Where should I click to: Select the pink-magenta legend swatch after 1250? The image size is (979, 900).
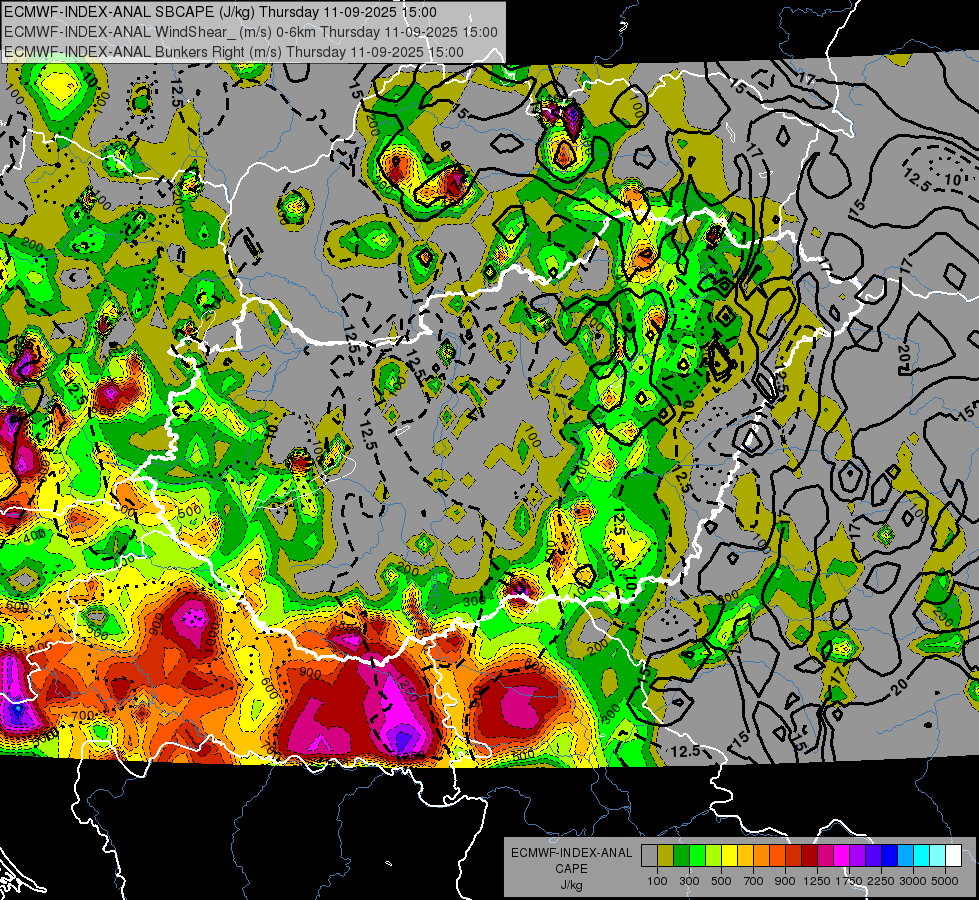[x=825, y=856]
